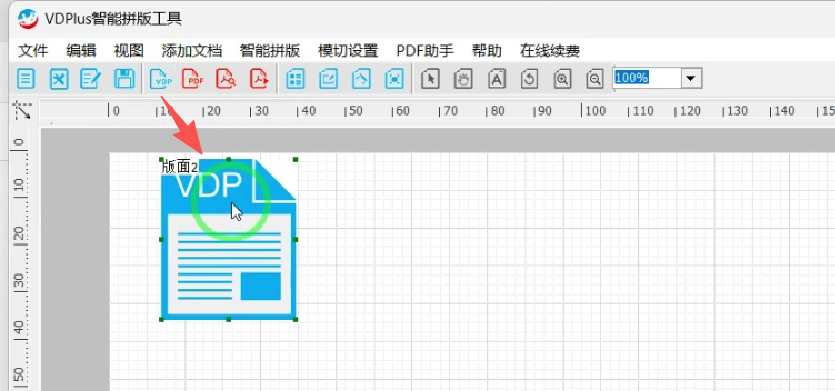Open the 文件 menu
Image resolution: width=835 pixels, height=391 pixels.
pos(33,51)
